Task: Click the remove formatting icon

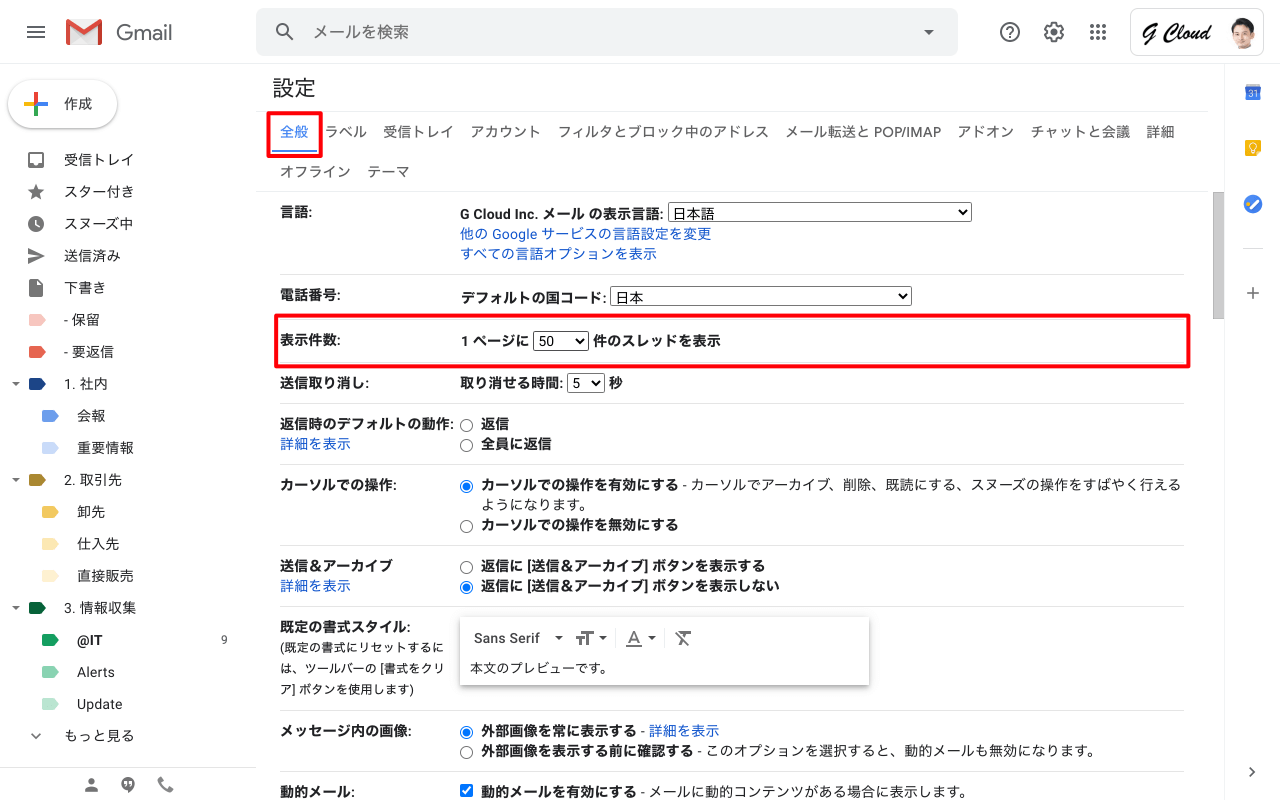Action: tap(683, 638)
